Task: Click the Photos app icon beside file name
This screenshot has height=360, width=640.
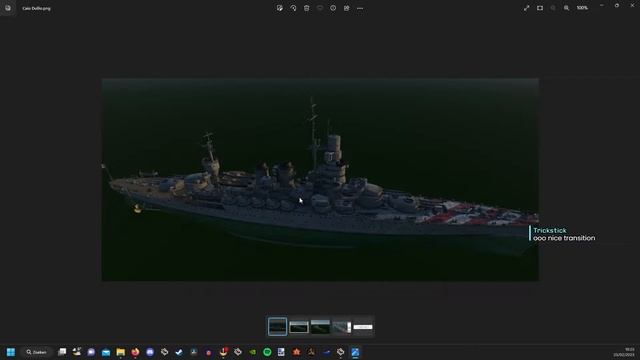Action: point(8,8)
